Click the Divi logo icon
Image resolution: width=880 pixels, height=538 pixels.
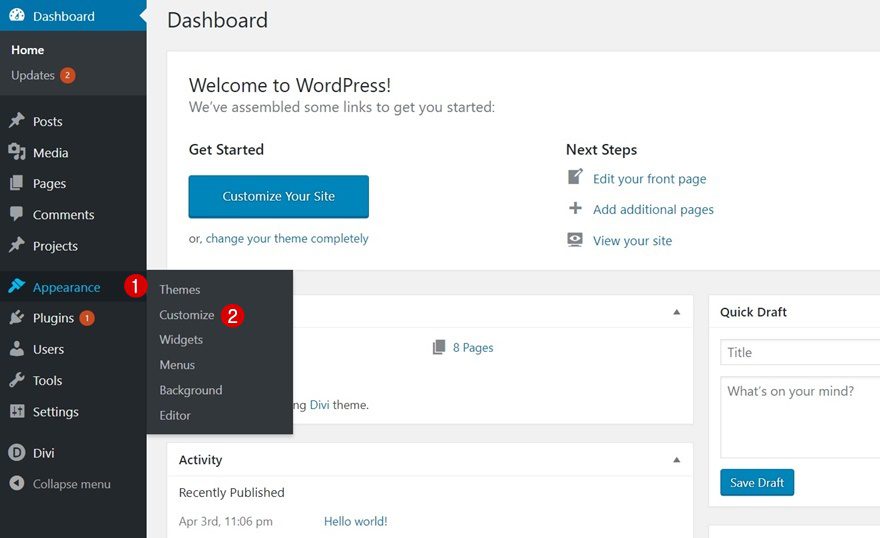[16, 453]
